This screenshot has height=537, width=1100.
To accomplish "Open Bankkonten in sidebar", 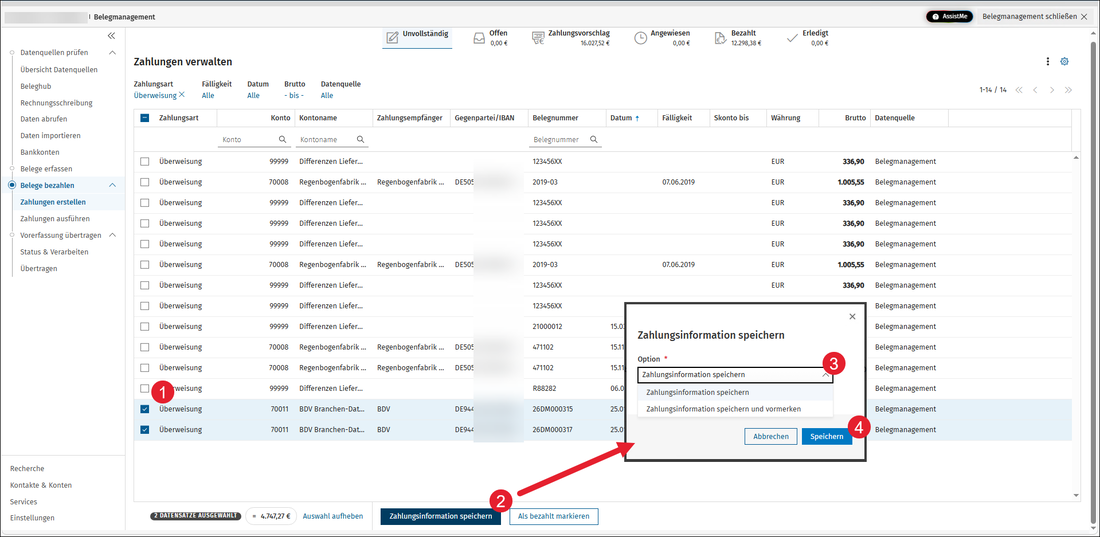I will (40, 152).
